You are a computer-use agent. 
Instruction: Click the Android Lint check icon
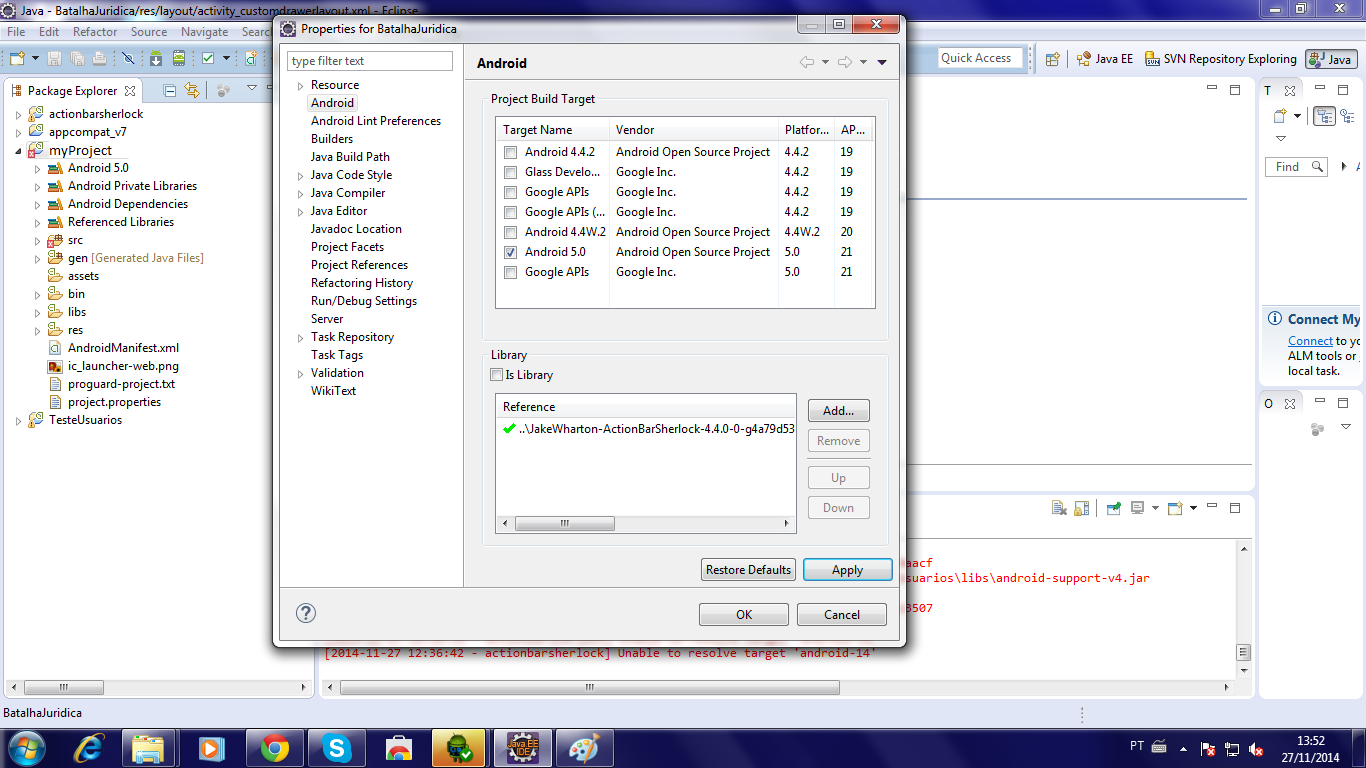[x=208, y=59]
